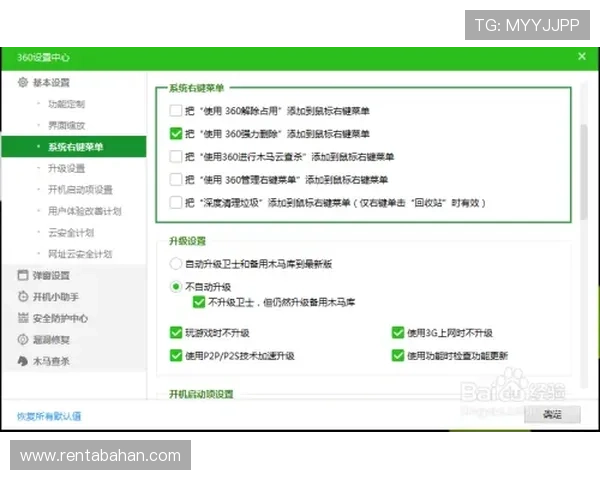
Task: Click the 确定 button
Action: click(552, 414)
